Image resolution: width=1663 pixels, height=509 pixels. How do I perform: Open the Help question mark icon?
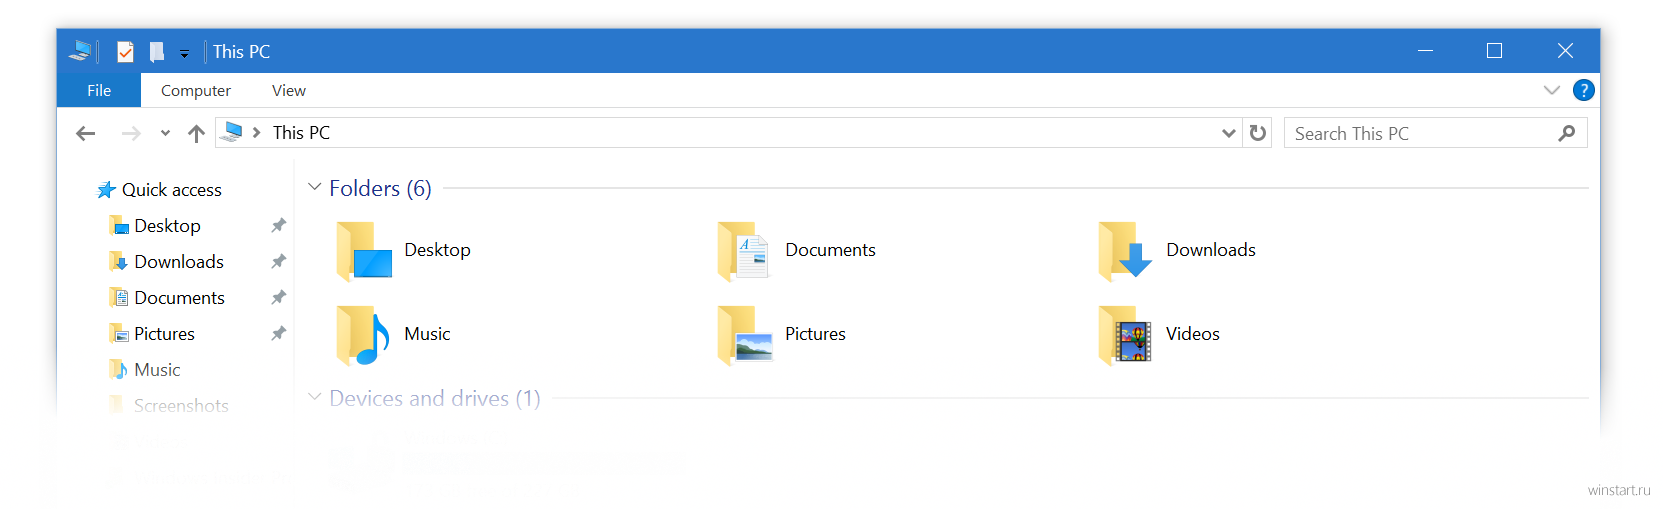[x=1583, y=90]
